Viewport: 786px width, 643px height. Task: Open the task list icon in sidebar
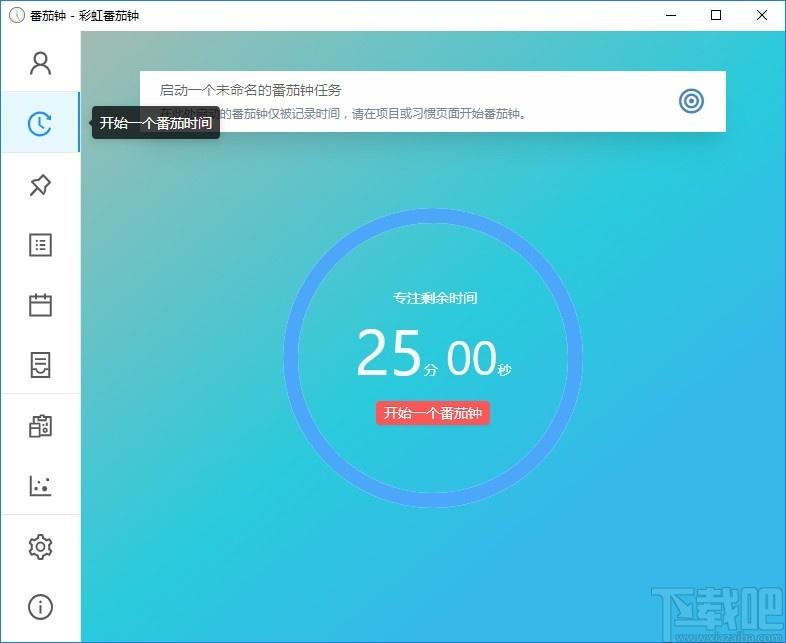pos(40,245)
